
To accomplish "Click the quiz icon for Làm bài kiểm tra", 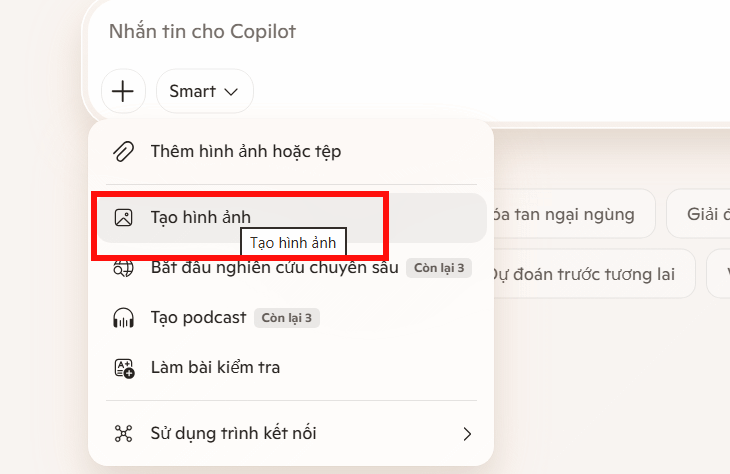I will click(123, 368).
